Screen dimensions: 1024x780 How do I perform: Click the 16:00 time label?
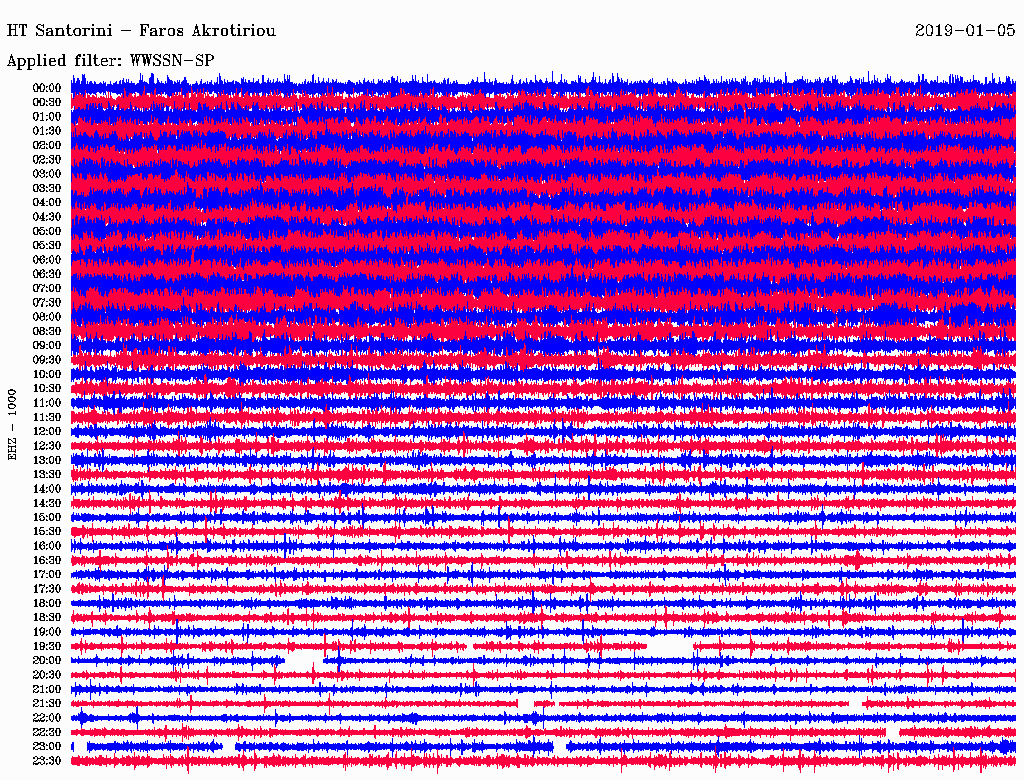pyautogui.click(x=46, y=546)
